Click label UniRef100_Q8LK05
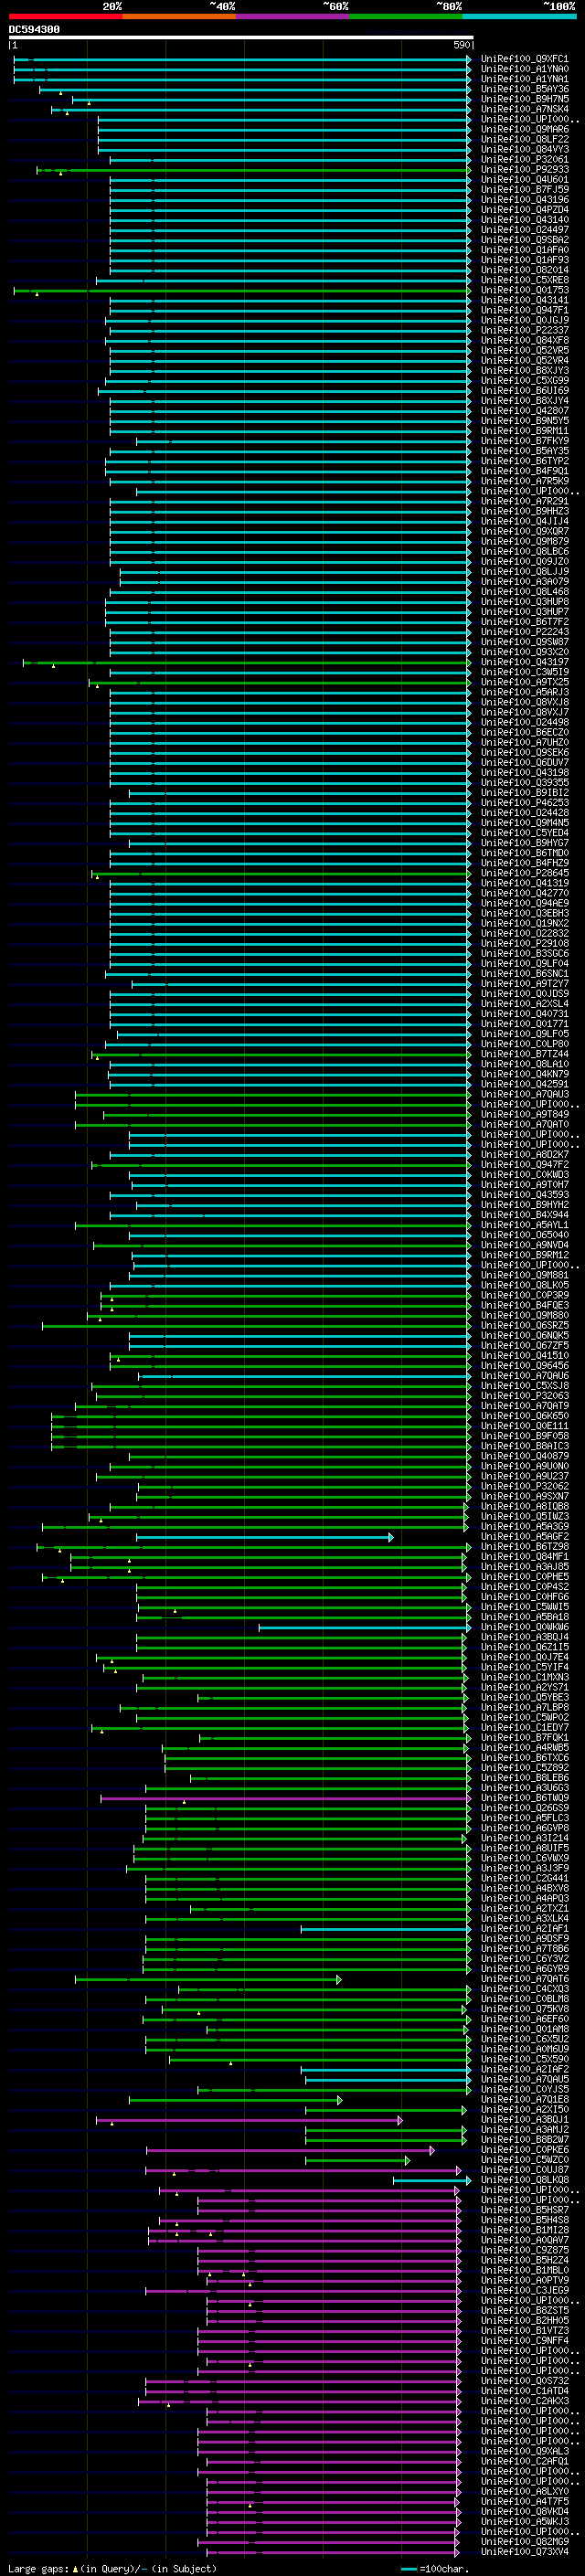 [x=525, y=1285]
